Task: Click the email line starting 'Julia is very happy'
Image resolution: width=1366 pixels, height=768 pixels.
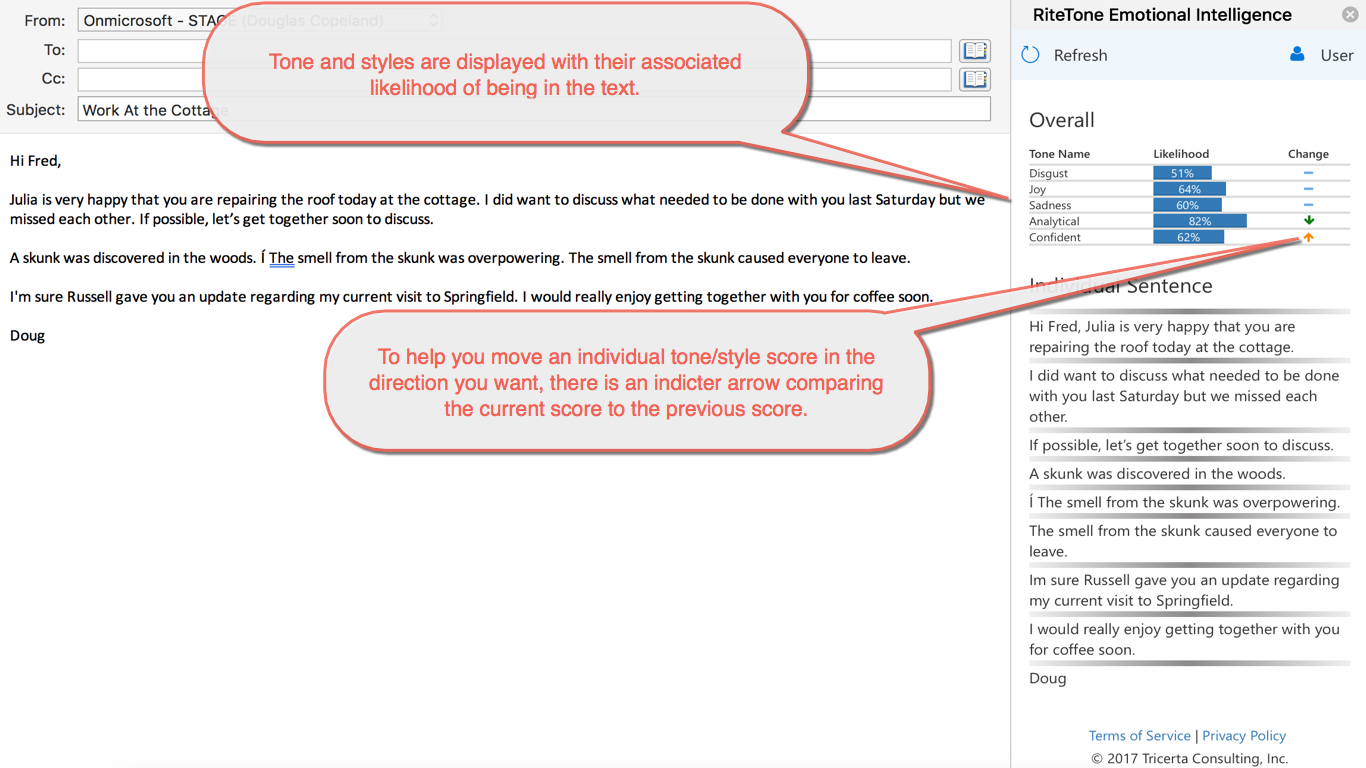Action: click(497, 200)
